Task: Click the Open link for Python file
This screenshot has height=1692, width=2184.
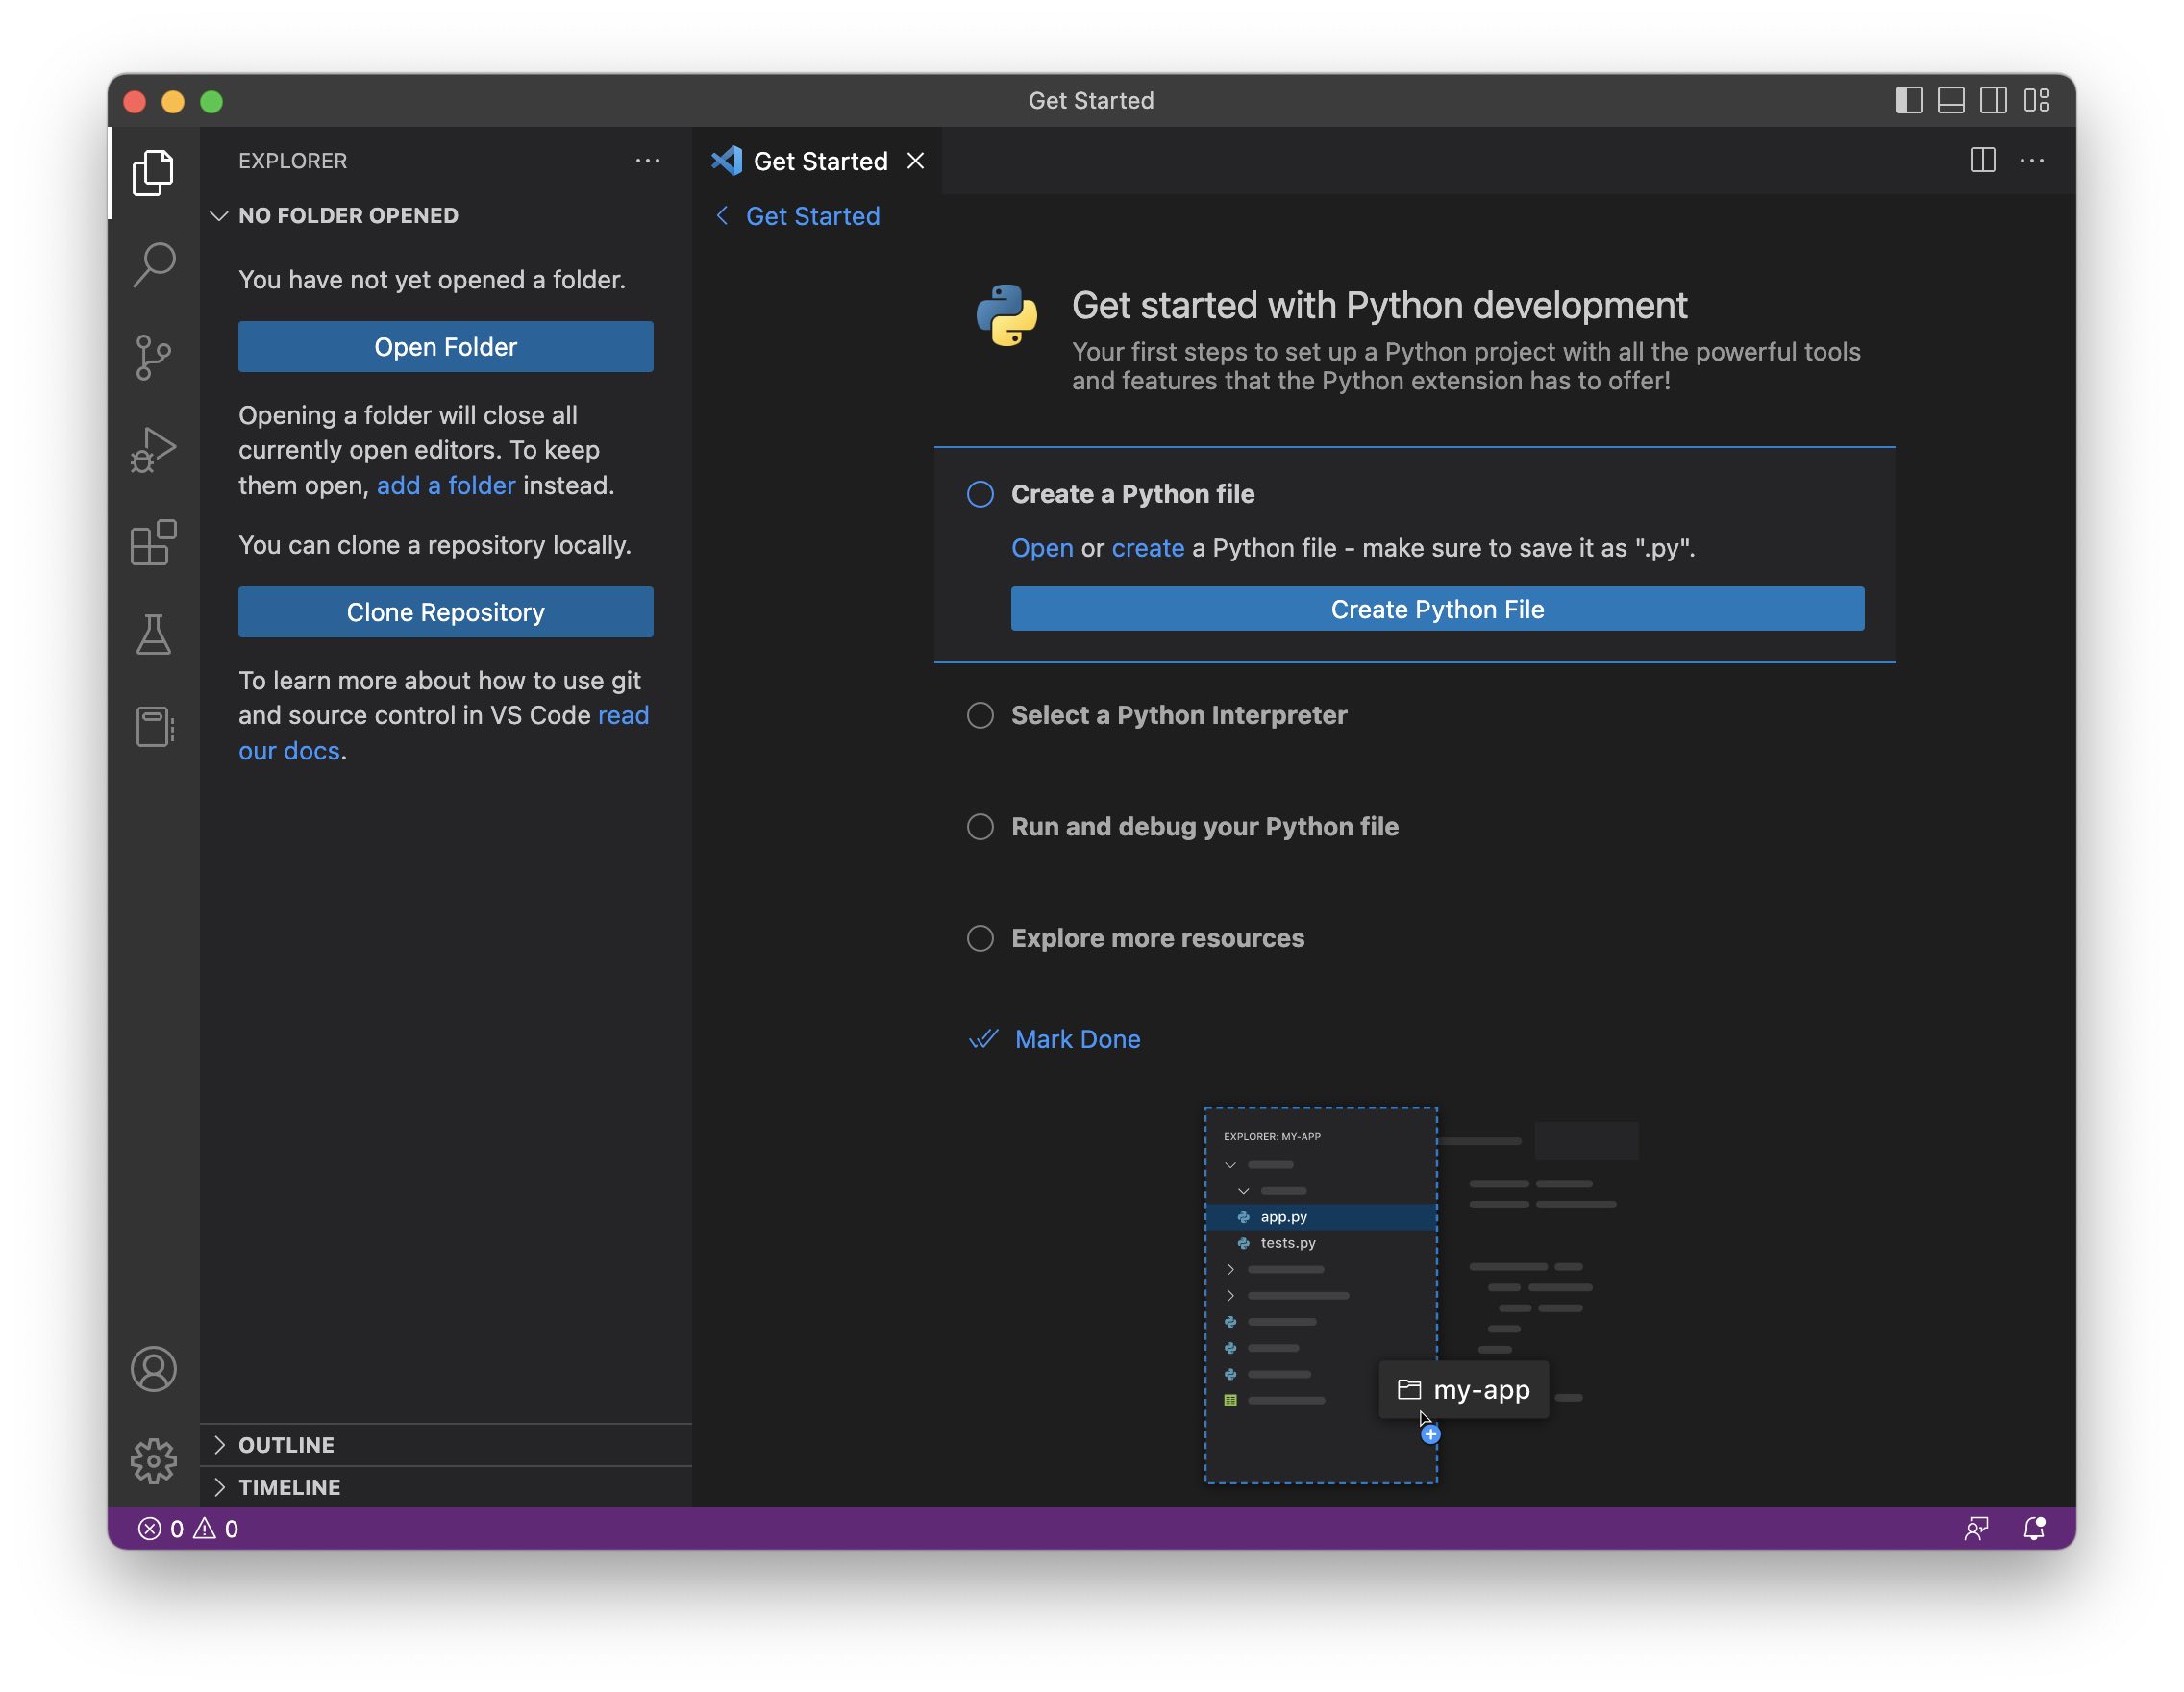Action: pyautogui.click(x=1041, y=548)
